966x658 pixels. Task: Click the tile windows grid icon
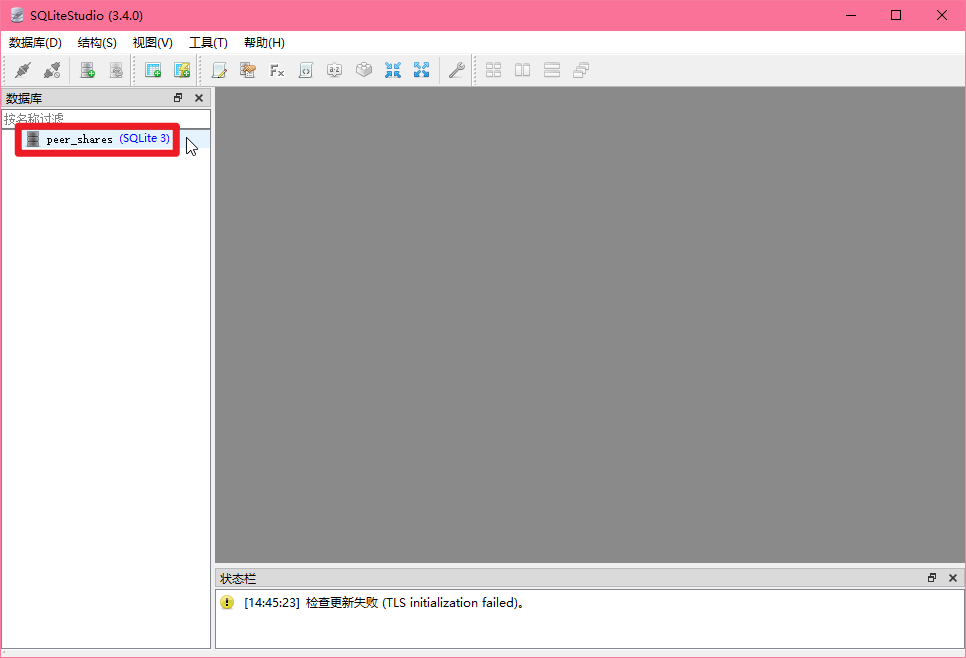coord(493,70)
